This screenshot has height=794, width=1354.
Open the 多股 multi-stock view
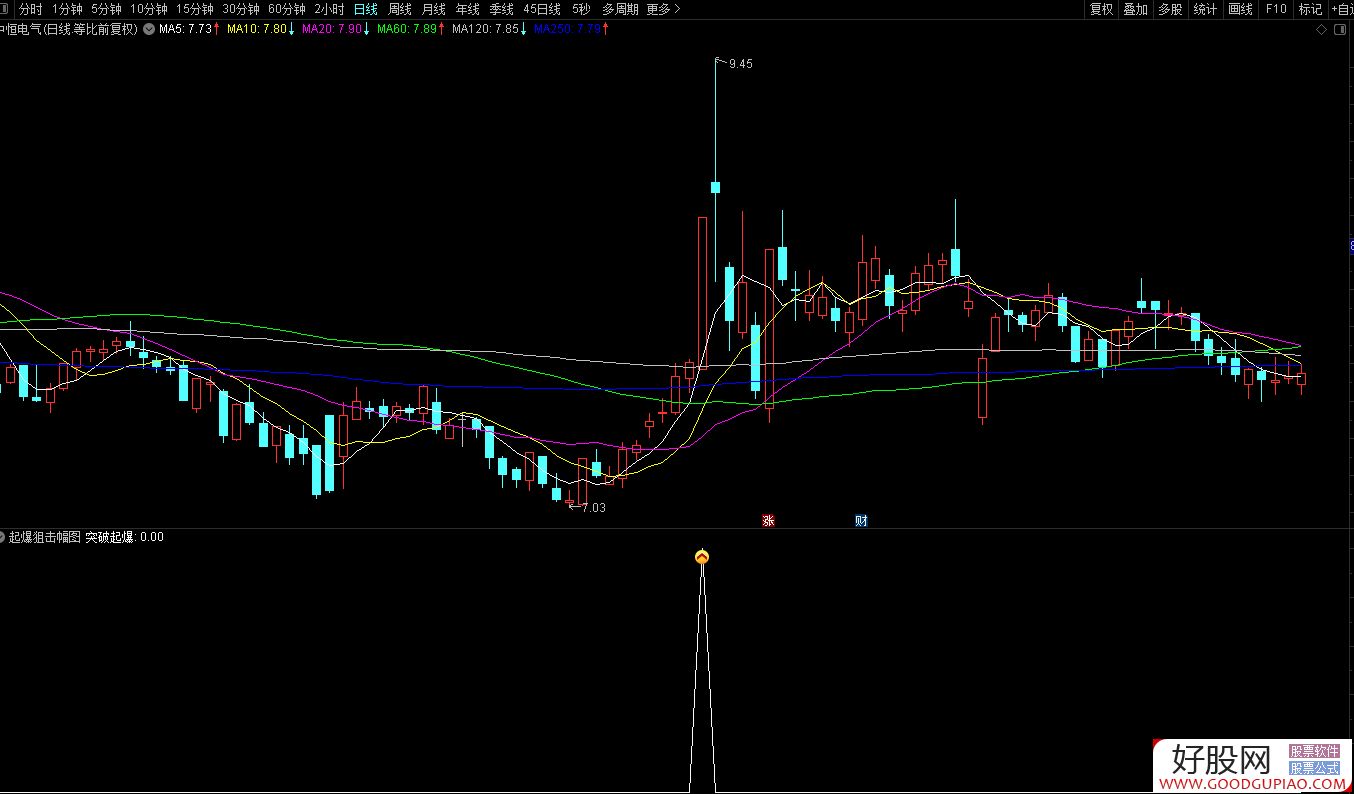[x=1170, y=9]
